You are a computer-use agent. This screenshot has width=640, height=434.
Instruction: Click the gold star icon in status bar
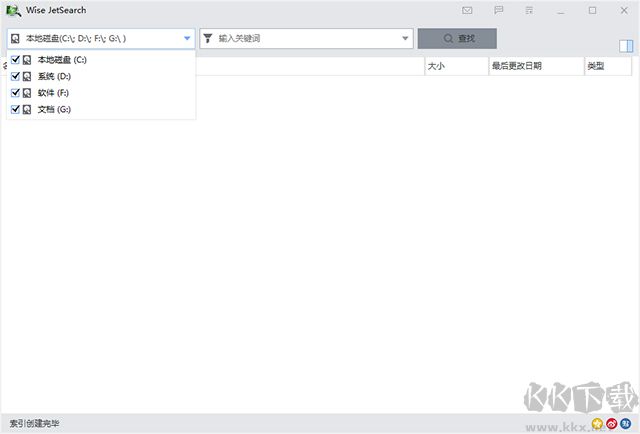coord(597,424)
